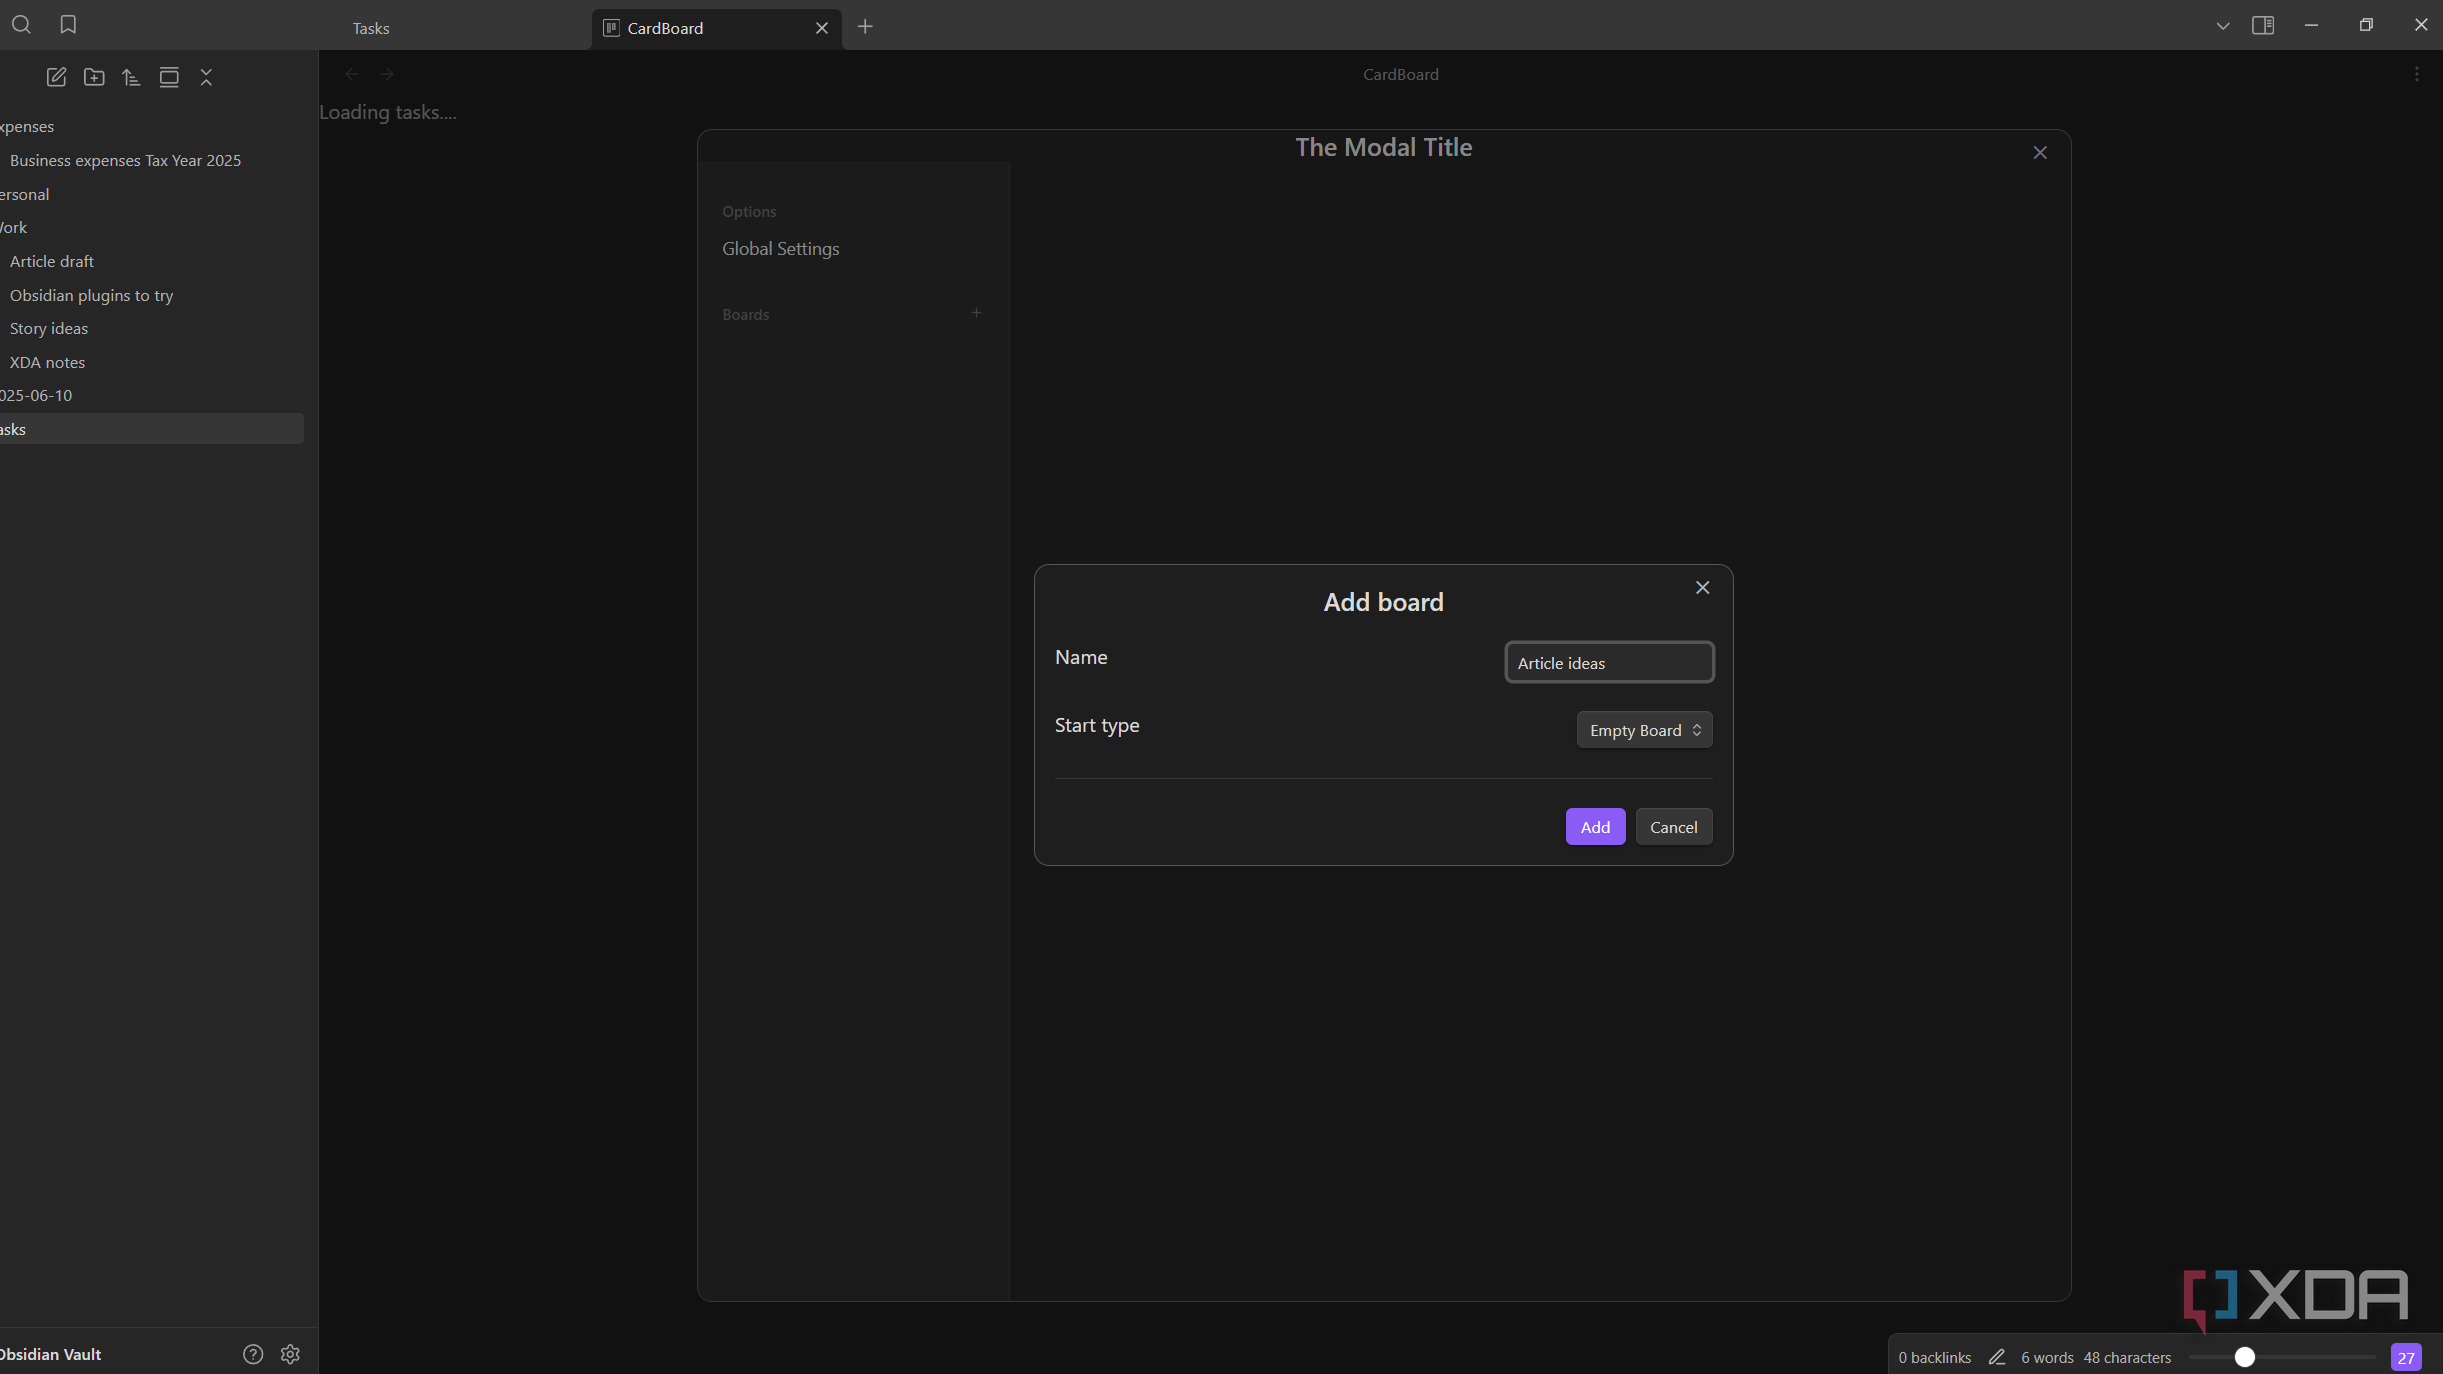The height and width of the screenshot is (1374, 2443).
Task: Change sort order icon in file explorer
Action: coord(131,77)
